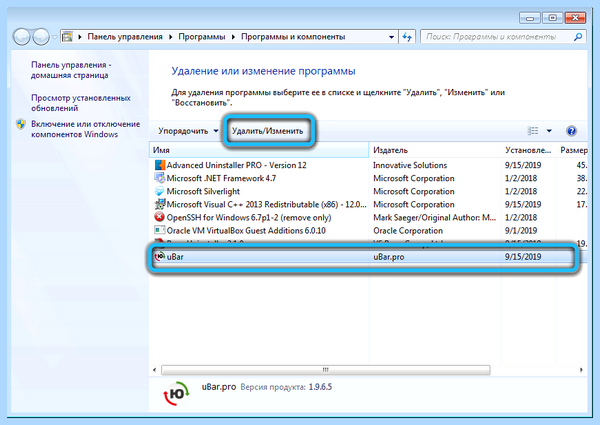Click the blue help question mark icon
Screen dimensions: 600x425
coord(571,131)
